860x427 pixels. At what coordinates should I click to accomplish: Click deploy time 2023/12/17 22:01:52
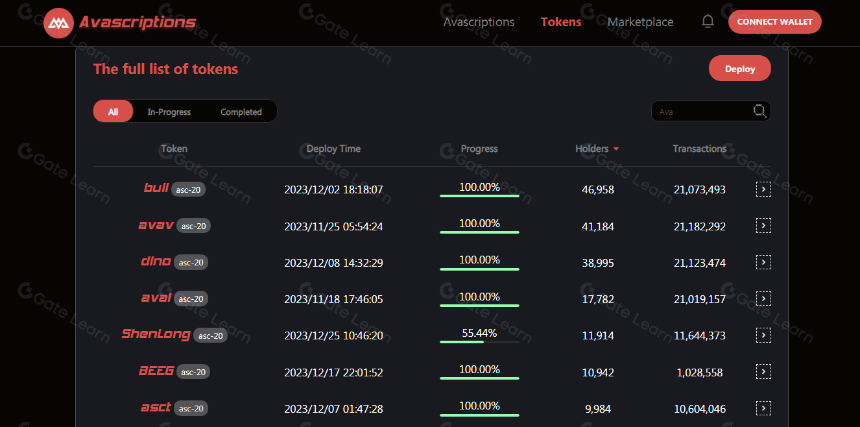coord(333,372)
